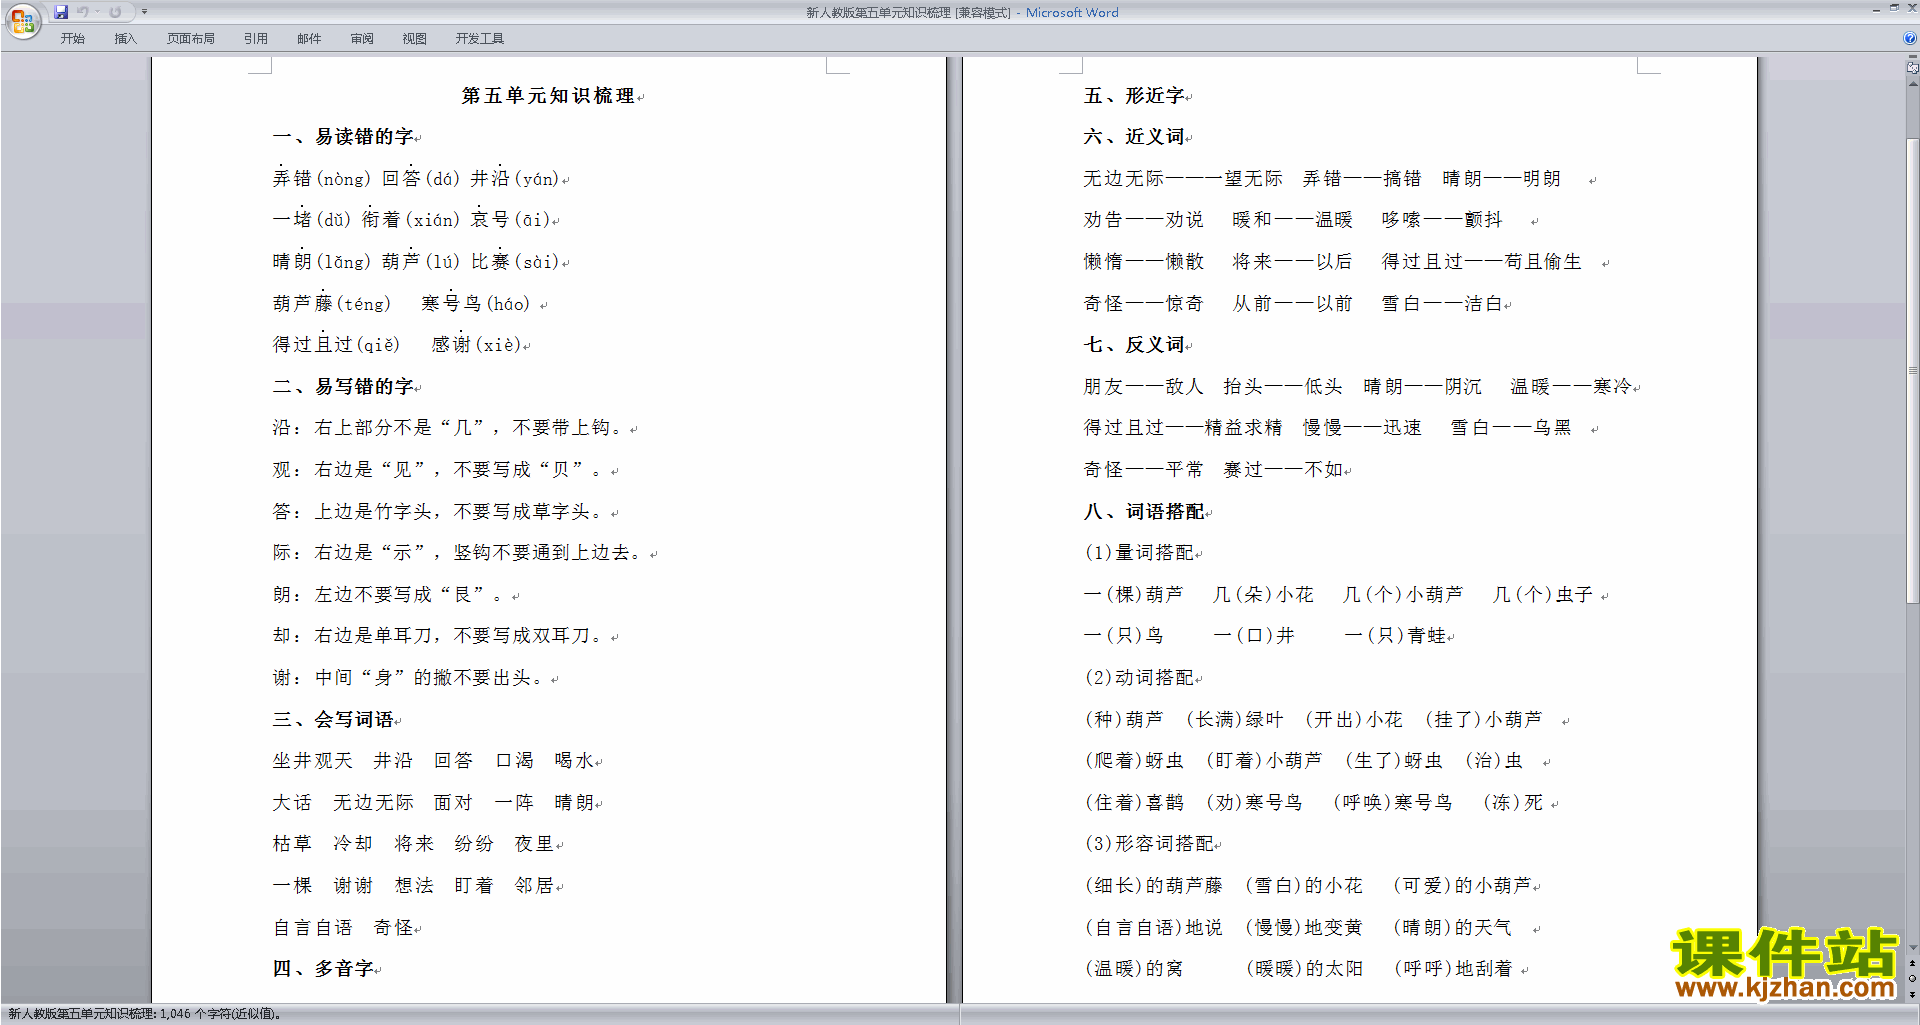
Task: Click the line starting with 却:右边是单耳刀
Action: pyautogui.click(x=441, y=636)
